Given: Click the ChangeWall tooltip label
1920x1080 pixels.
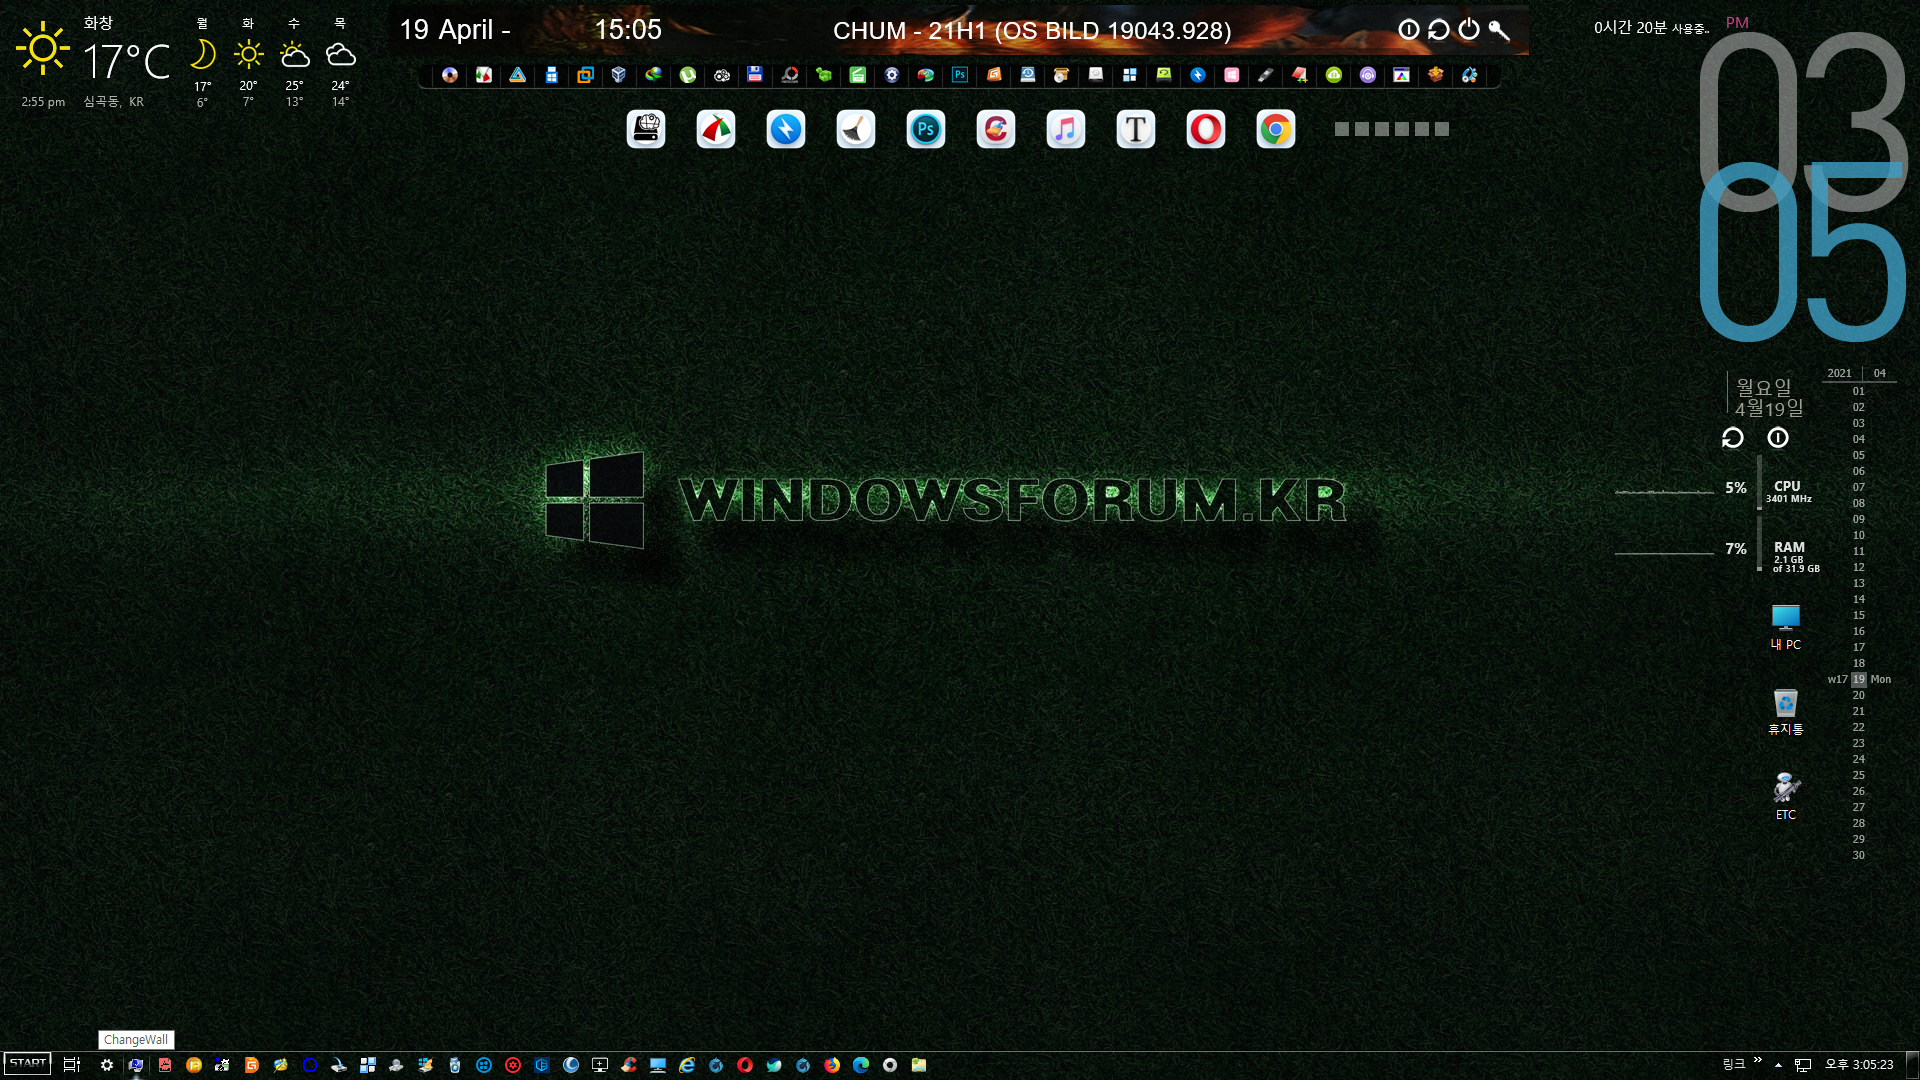Looking at the screenshot, I should 136,1040.
